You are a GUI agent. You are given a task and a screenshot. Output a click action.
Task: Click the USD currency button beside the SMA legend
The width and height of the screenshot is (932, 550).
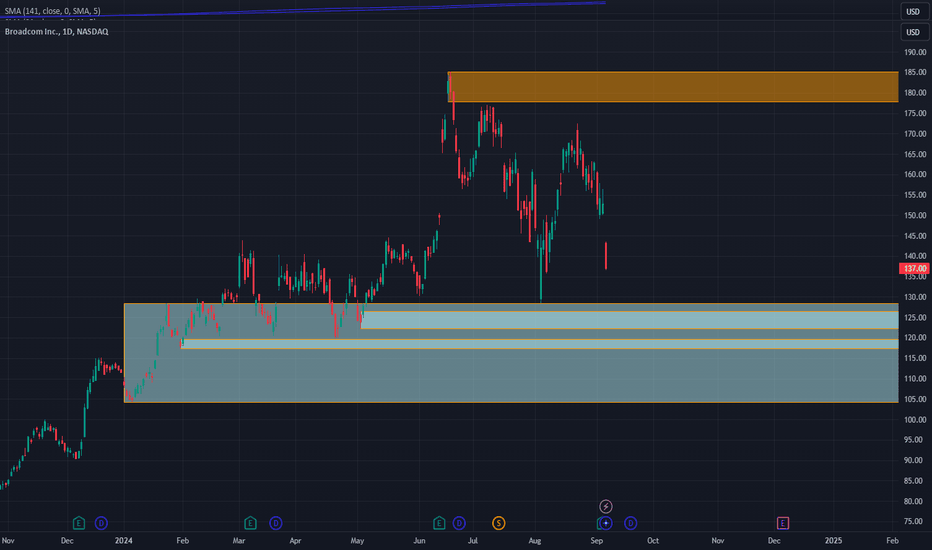913,11
